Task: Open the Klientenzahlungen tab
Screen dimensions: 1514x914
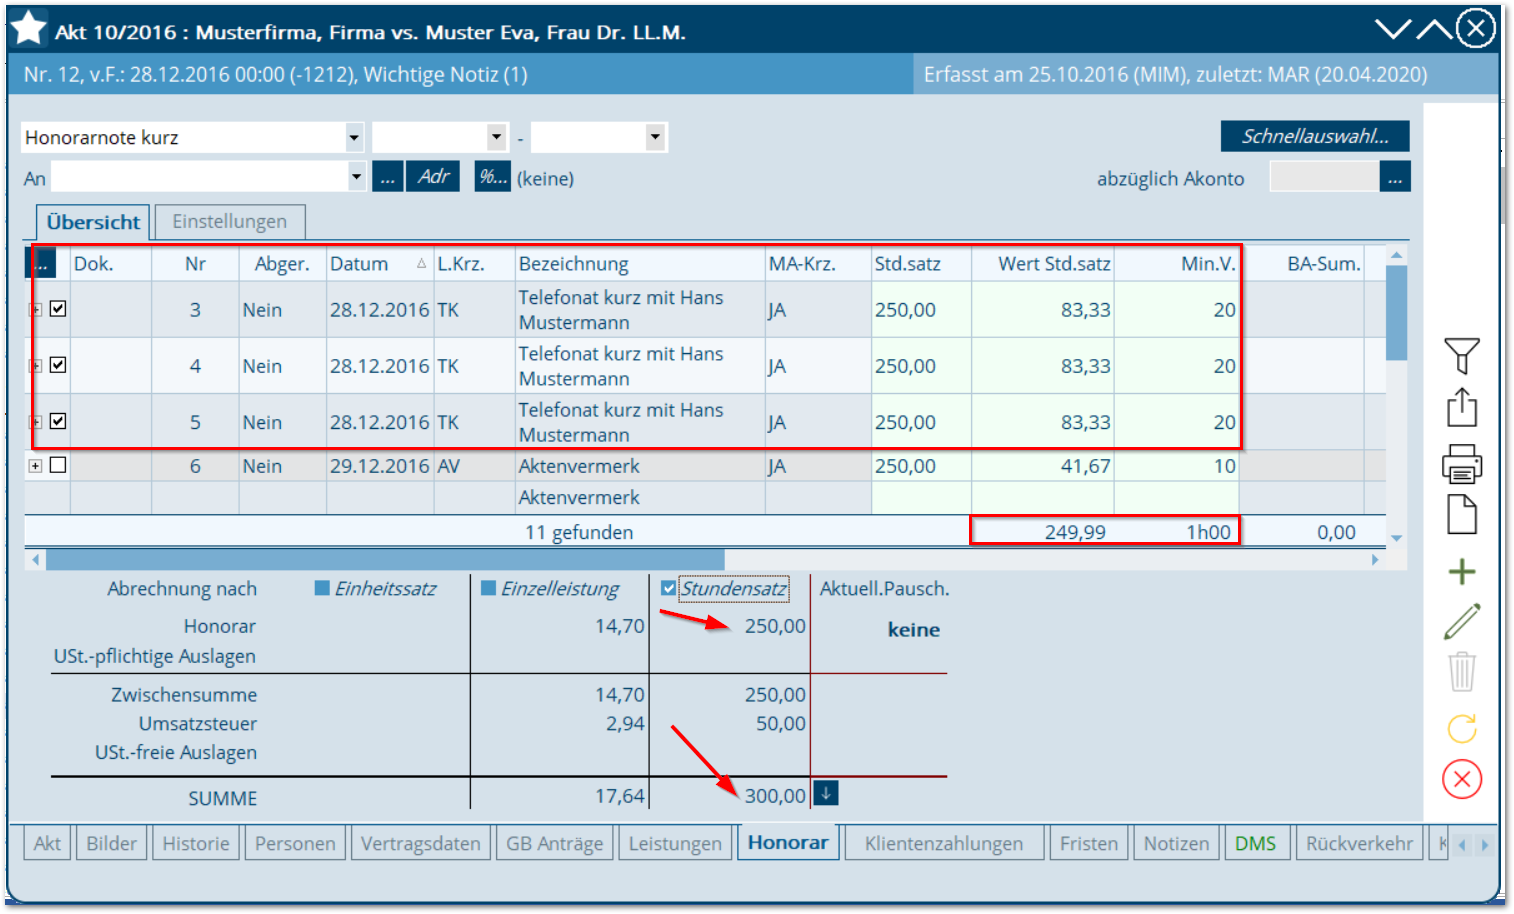Action: (x=944, y=843)
